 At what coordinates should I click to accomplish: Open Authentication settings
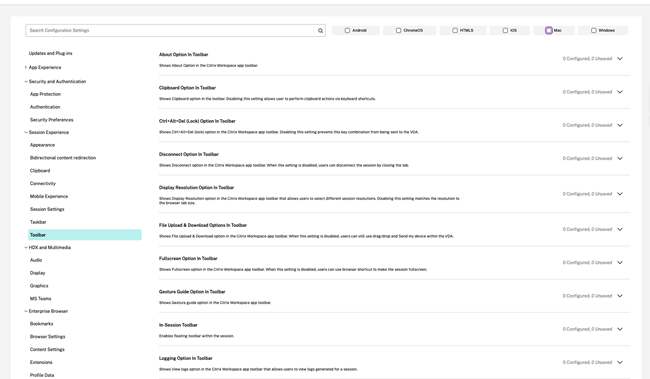pos(45,107)
